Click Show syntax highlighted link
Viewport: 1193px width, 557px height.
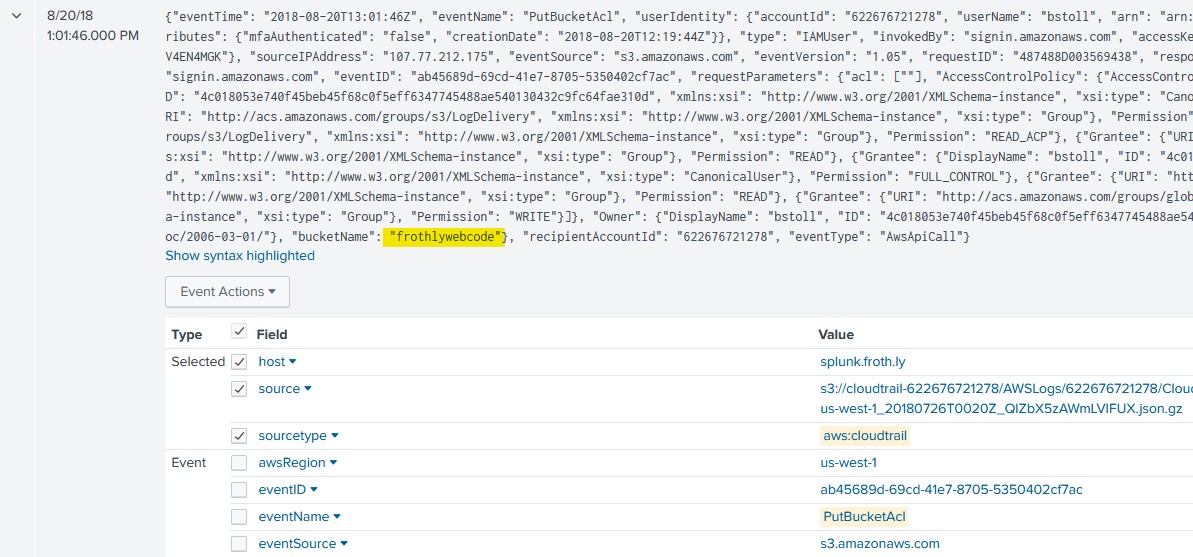tap(240, 256)
